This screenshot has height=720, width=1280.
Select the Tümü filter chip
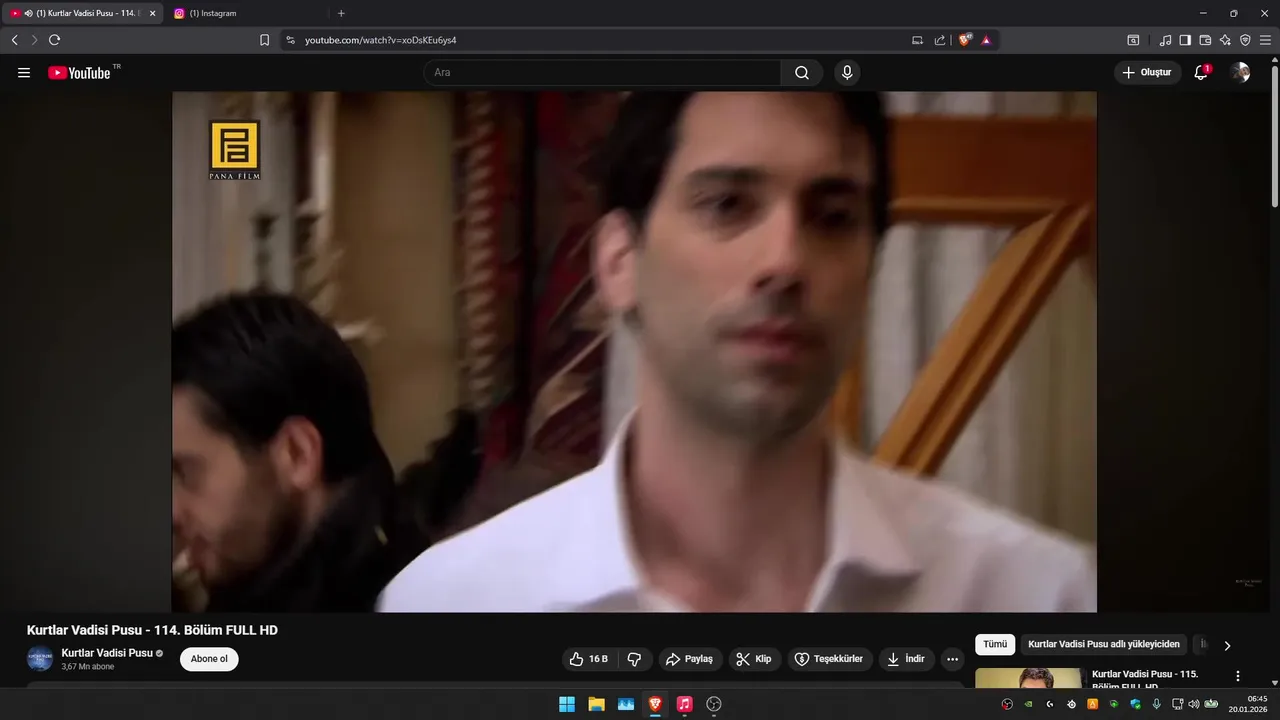[995, 645]
